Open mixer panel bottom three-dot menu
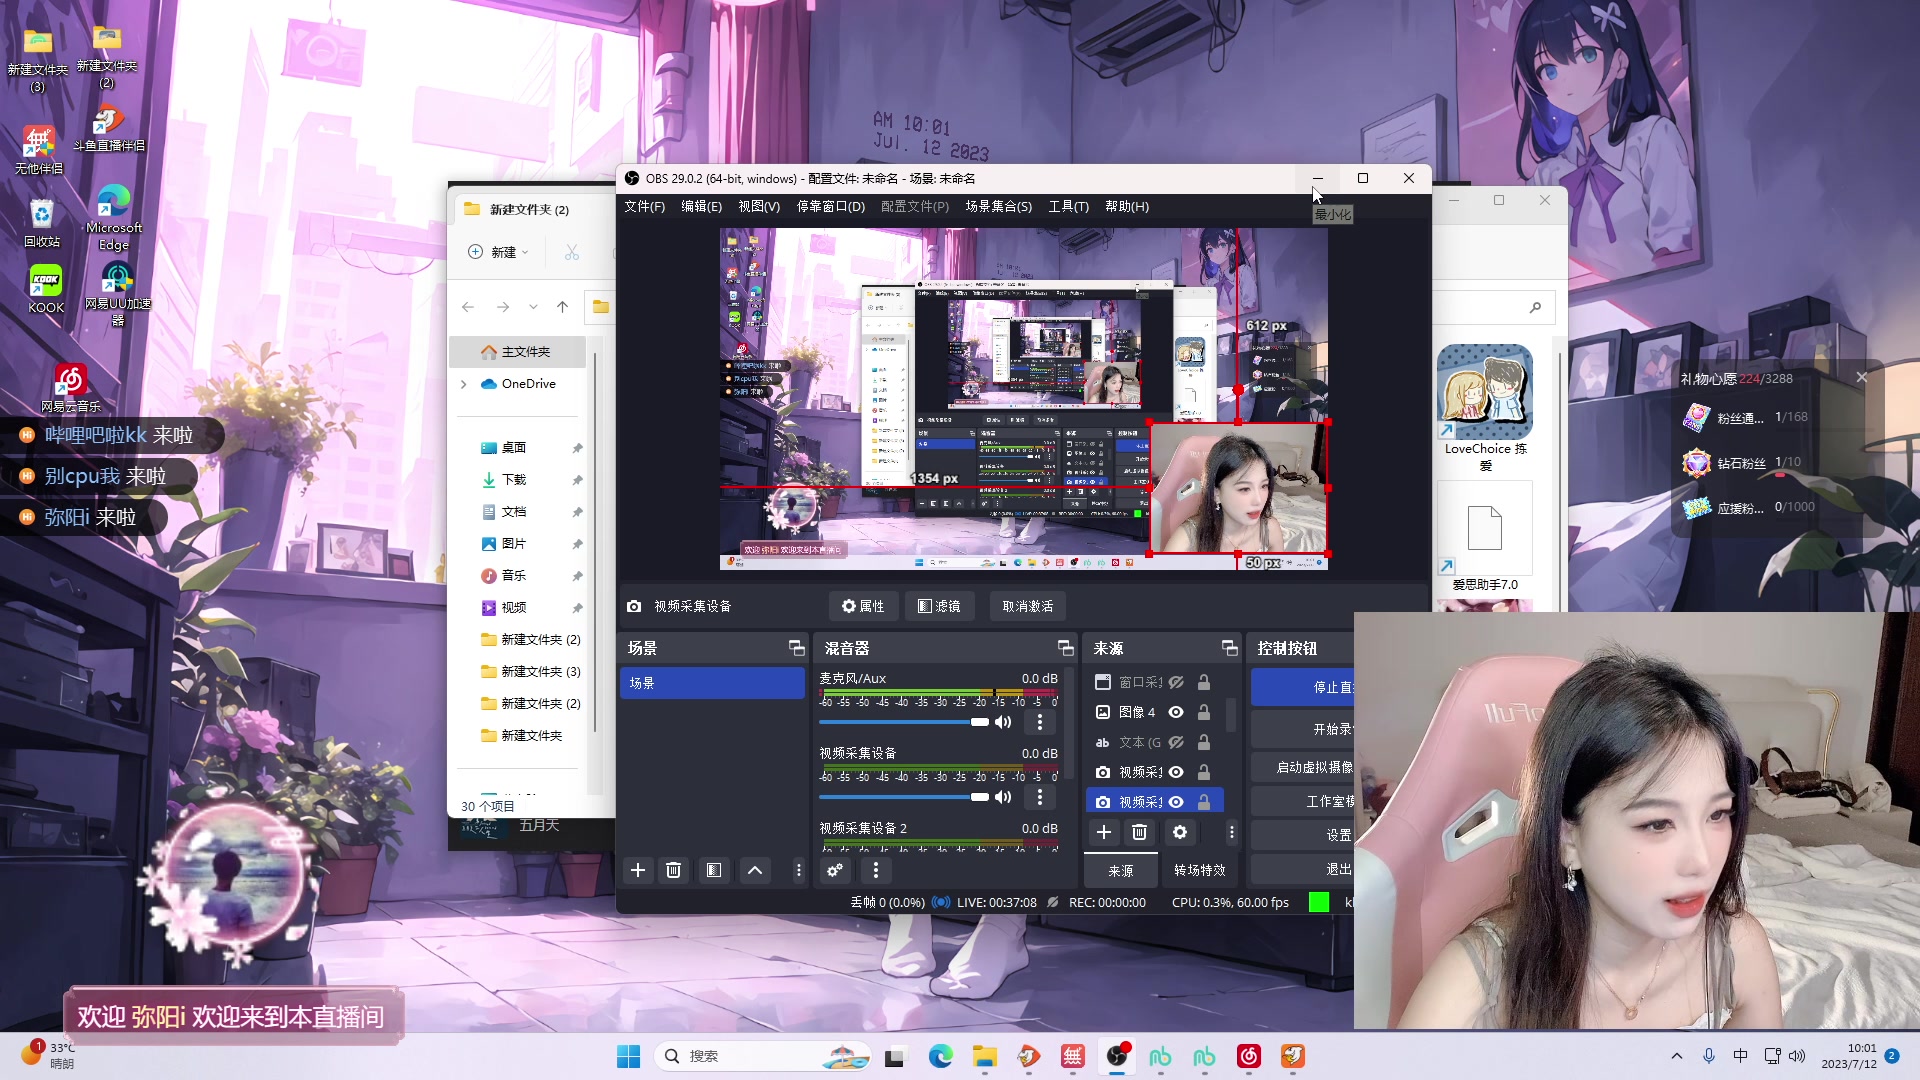Image resolution: width=1920 pixels, height=1080 pixels. click(876, 870)
